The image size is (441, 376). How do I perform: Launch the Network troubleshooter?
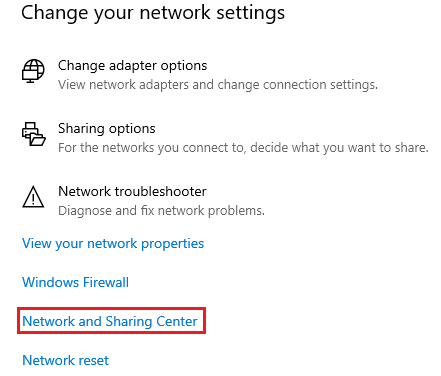[x=132, y=191]
